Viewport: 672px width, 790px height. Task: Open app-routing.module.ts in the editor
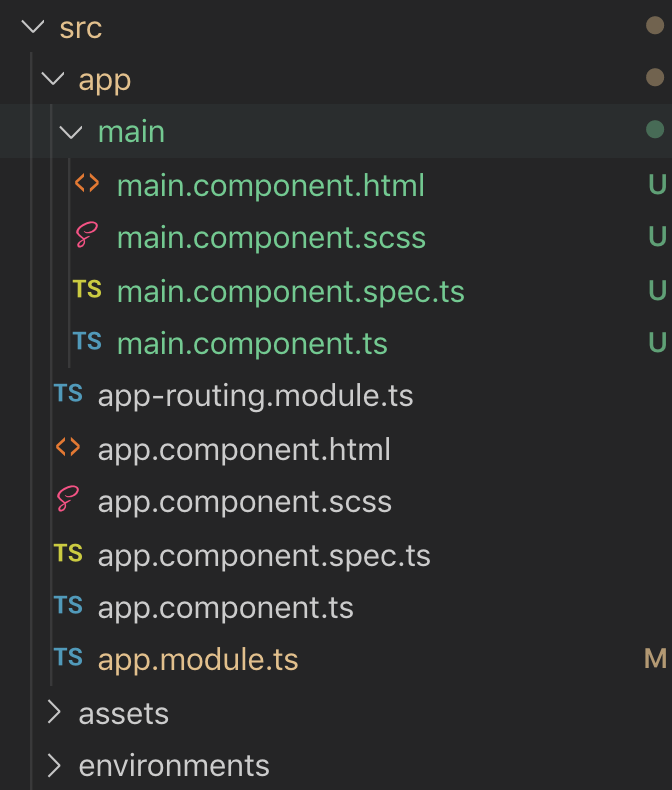coord(255,396)
